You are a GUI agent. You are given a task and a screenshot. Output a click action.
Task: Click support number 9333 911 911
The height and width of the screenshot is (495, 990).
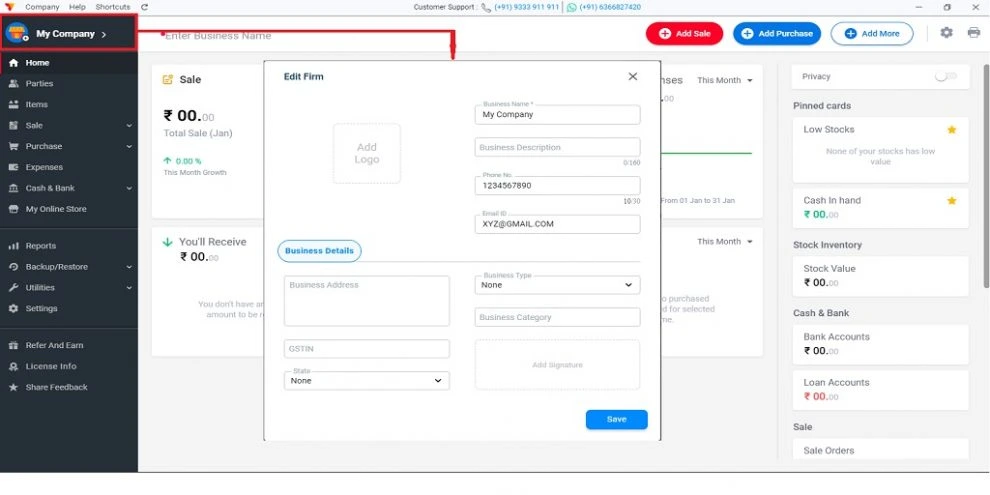point(527,8)
